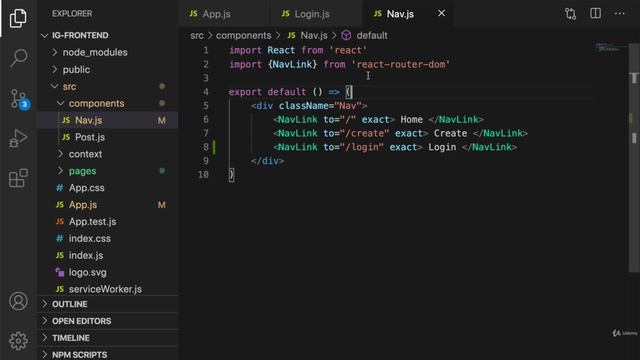Click the text Create on line 7
This screenshot has height=360, width=640.
(450, 133)
